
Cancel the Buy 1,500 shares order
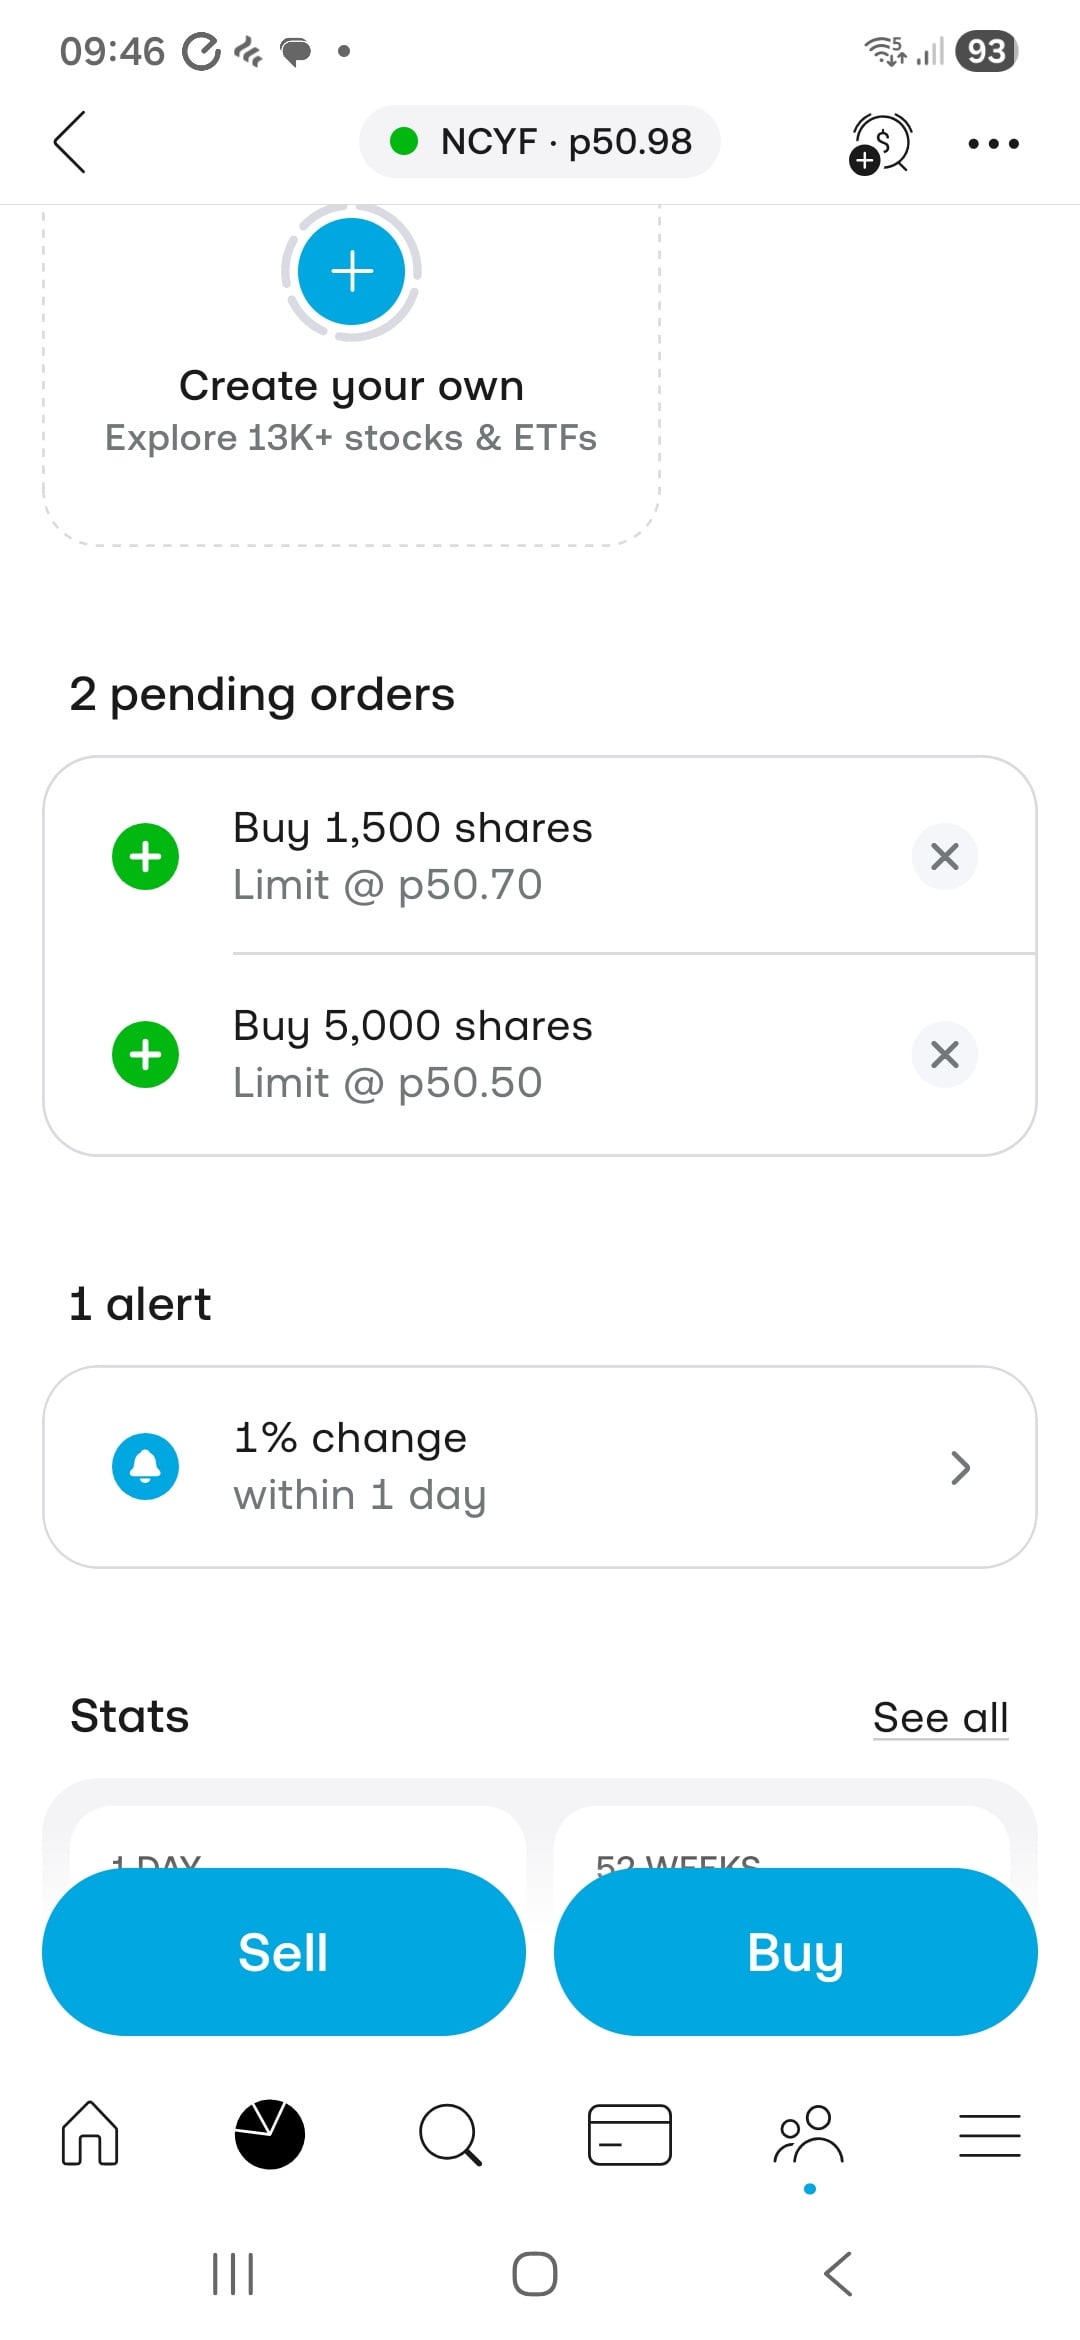pyautogui.click(x=944, y=856)
